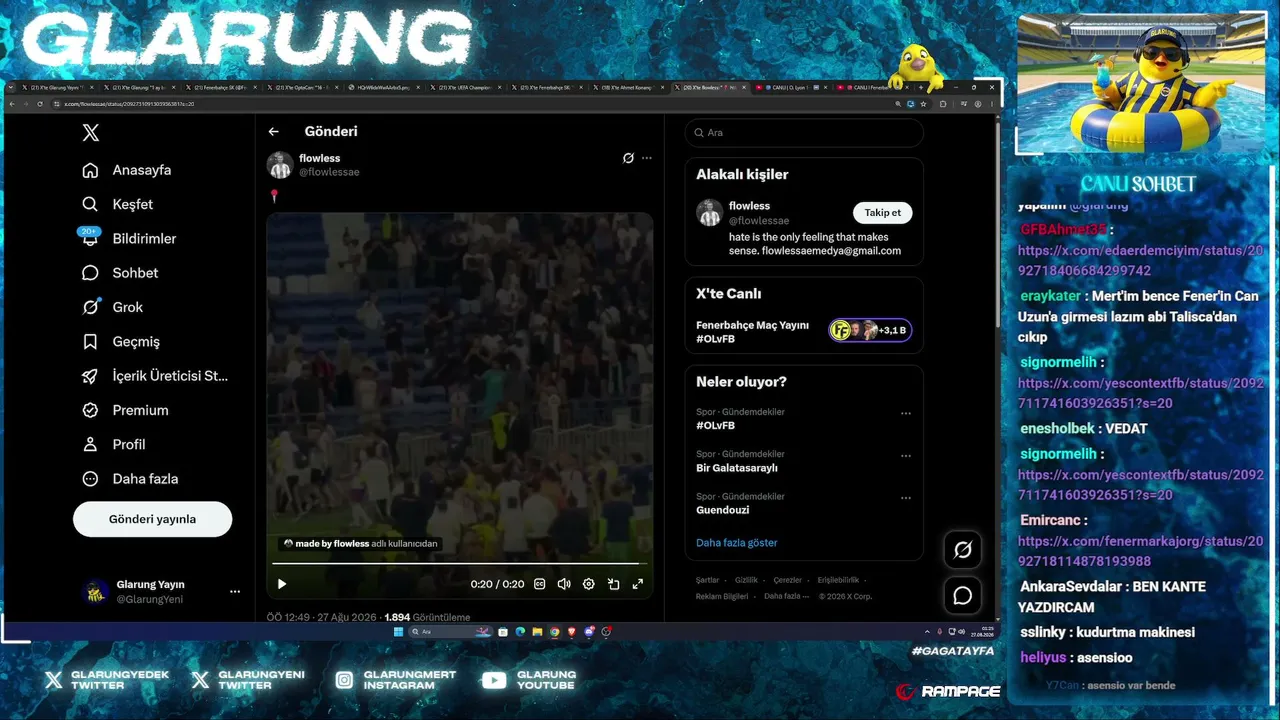Screen dimensions: 1280x720
Task: Open Keşfet search page
Action: click(118, 204)
